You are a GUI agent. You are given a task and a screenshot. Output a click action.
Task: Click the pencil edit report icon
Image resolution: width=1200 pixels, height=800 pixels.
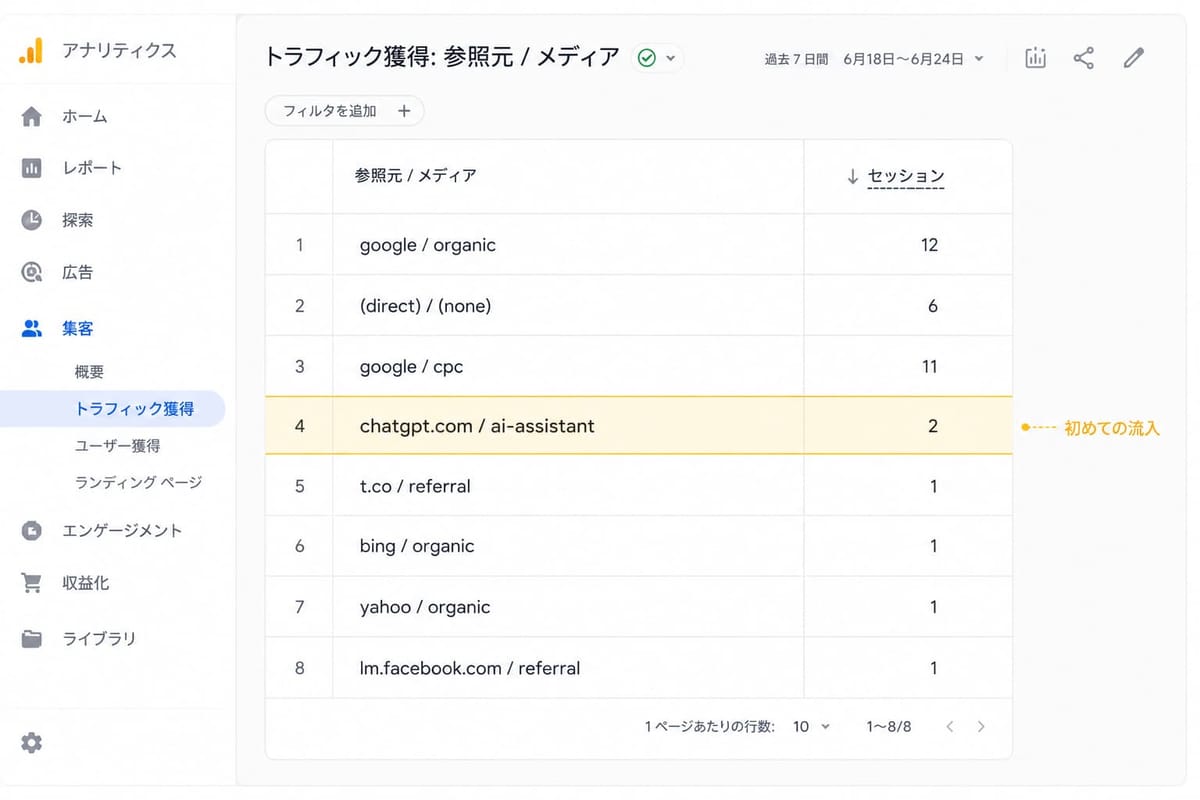[x=1133, y=58]
